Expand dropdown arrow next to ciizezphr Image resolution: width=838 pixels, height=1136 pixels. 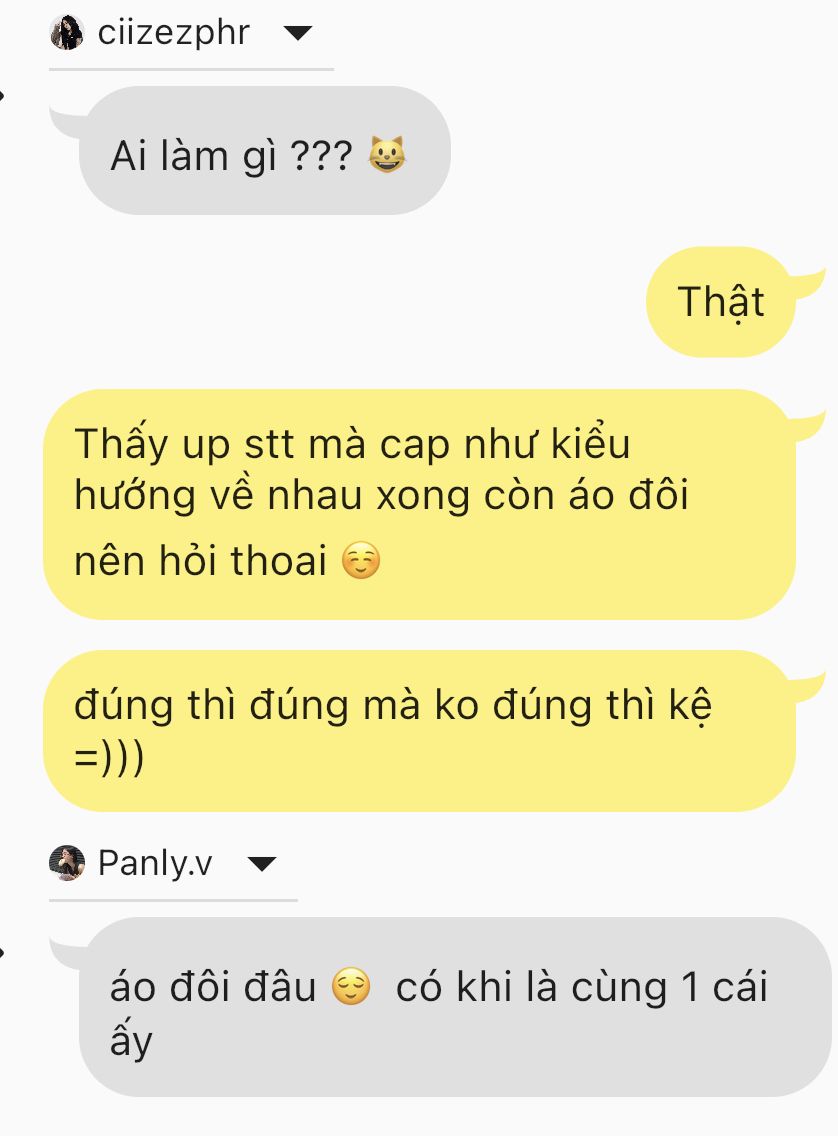pyautogui.click(x=297, y=33)
